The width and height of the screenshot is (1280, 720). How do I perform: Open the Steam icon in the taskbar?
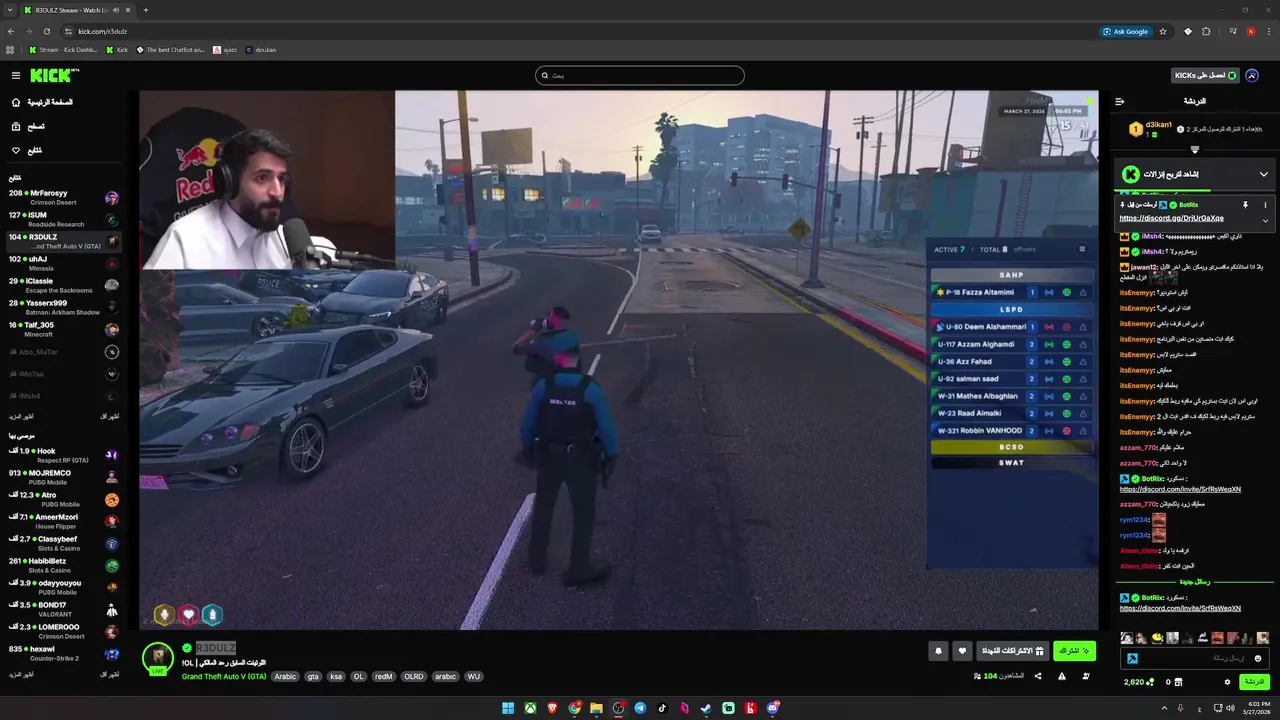tap(707, 708)
